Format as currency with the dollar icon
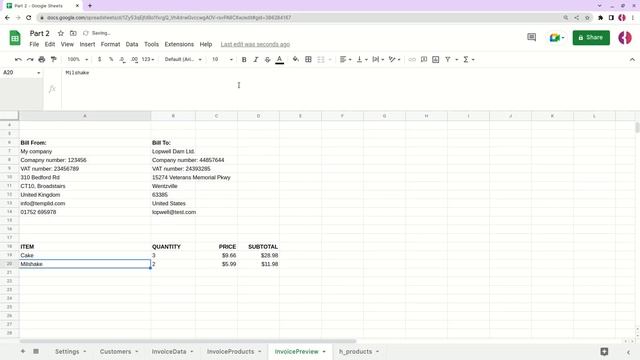The height and width of the screenshot is (360, 640). pyautogui.click(x=100, y=60)
